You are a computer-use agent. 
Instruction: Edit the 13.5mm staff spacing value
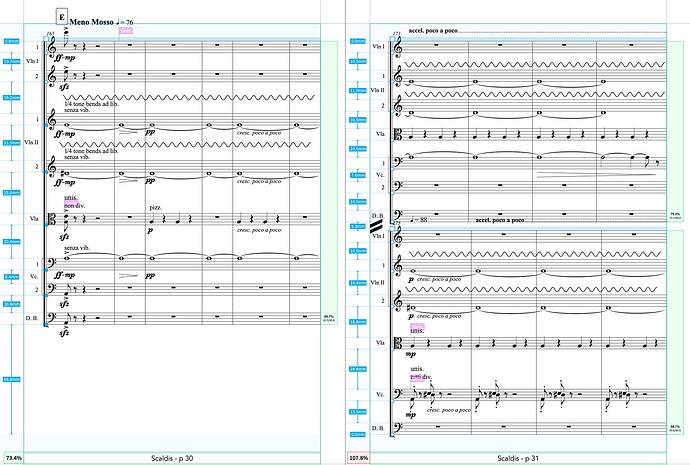click(x=358, y=412)
